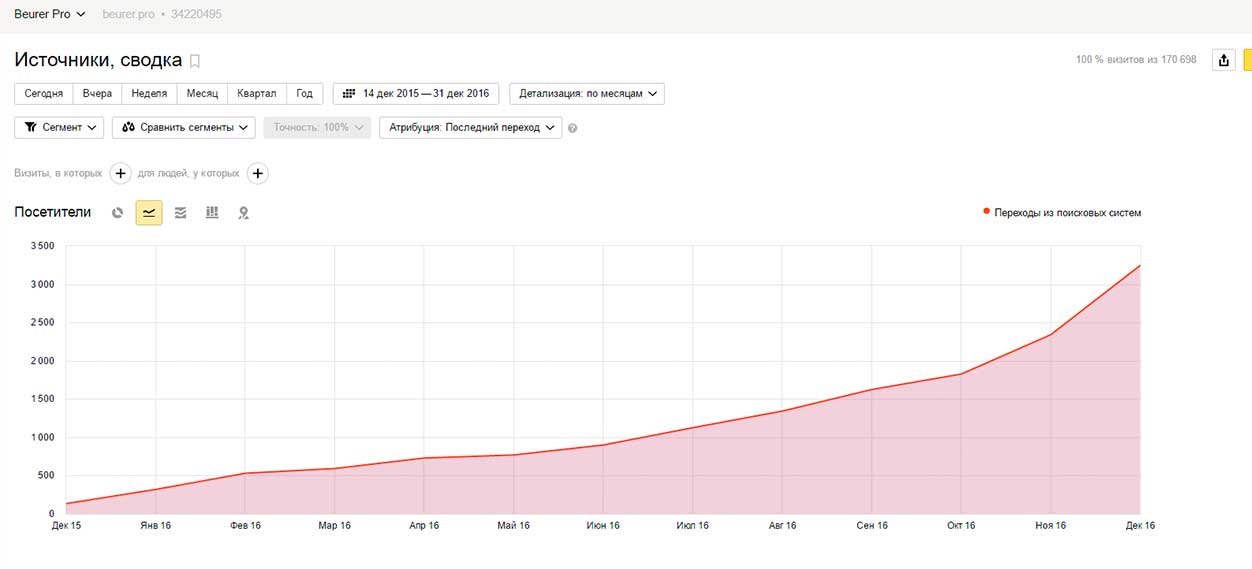The image size is (1252, 569).
Task: Switch to stacked area chart view
Action: click(x=180, y=213)
